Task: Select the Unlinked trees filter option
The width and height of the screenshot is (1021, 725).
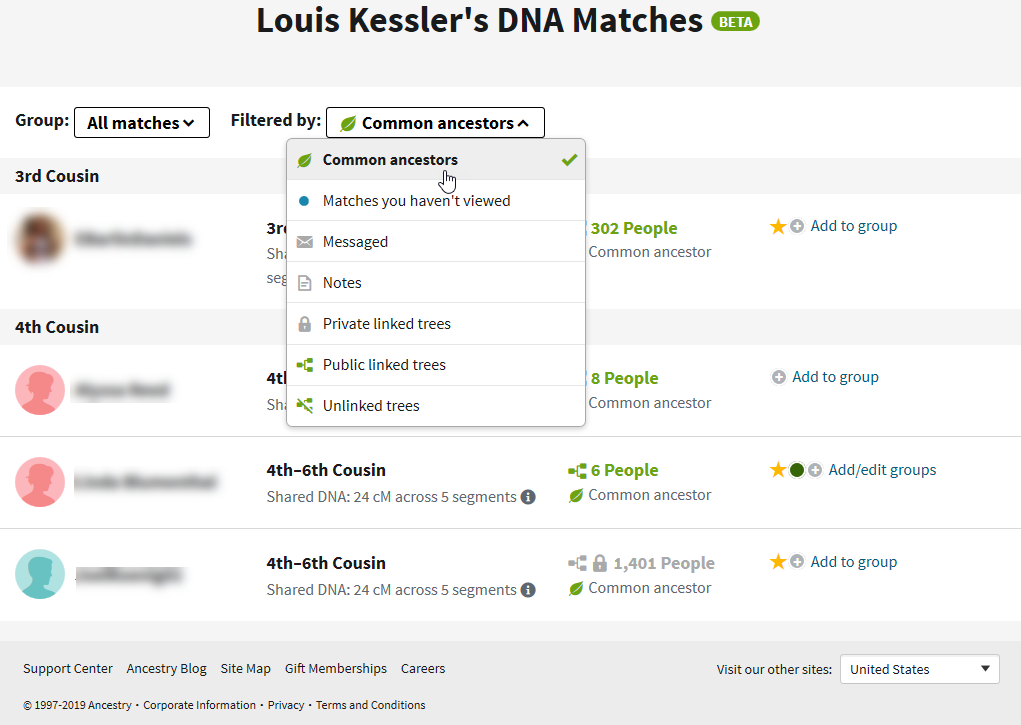Action: pyautogui.click(x=436, y=406)
